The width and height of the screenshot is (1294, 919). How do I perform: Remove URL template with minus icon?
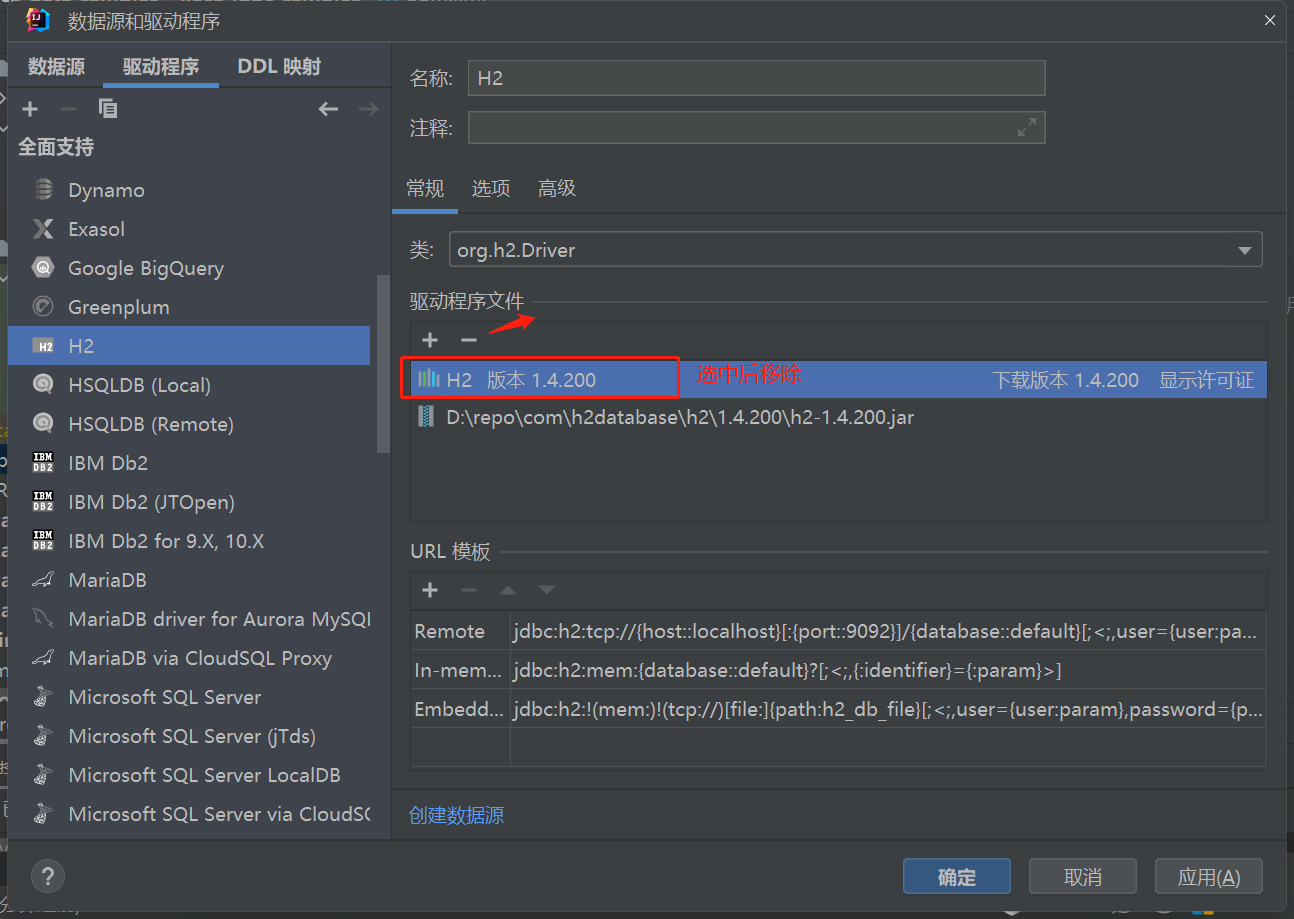point(468,590)
